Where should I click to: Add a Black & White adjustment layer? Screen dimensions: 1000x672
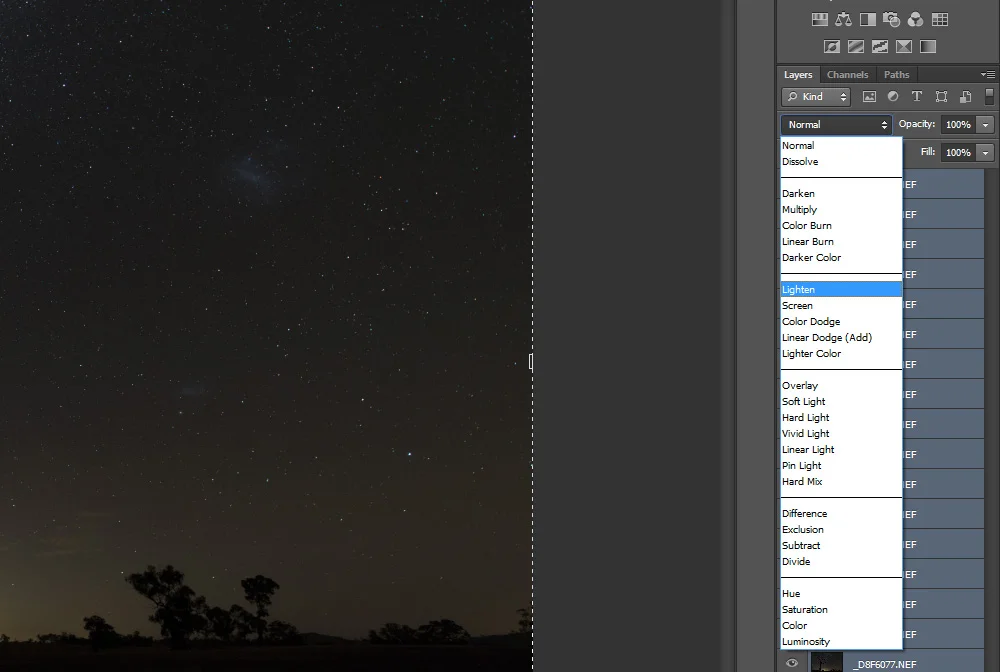tap(867, 20)
